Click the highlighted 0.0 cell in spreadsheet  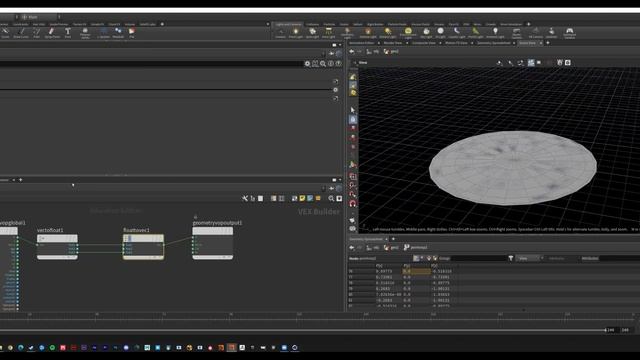(x=416, y=271)
